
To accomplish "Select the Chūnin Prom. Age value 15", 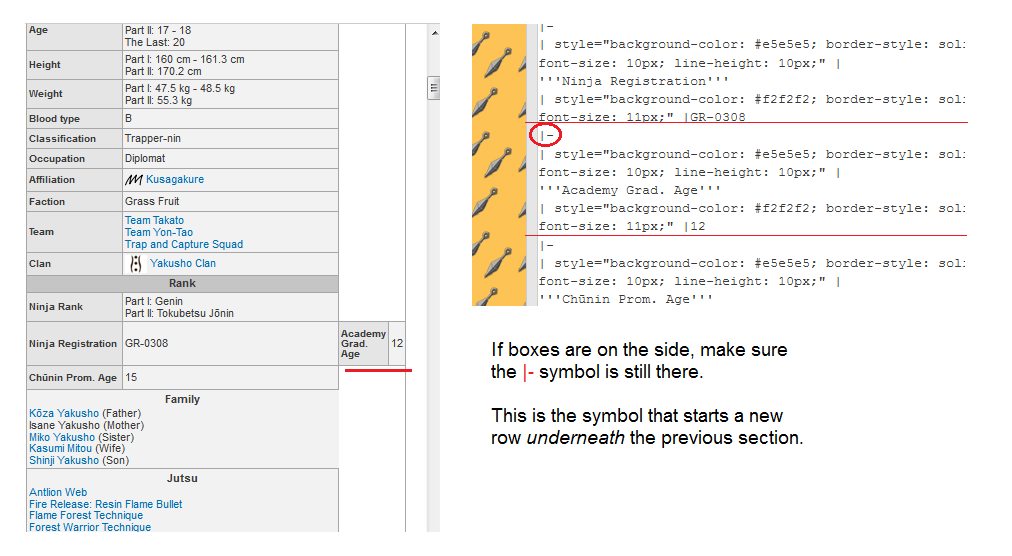I will point(131,377).
